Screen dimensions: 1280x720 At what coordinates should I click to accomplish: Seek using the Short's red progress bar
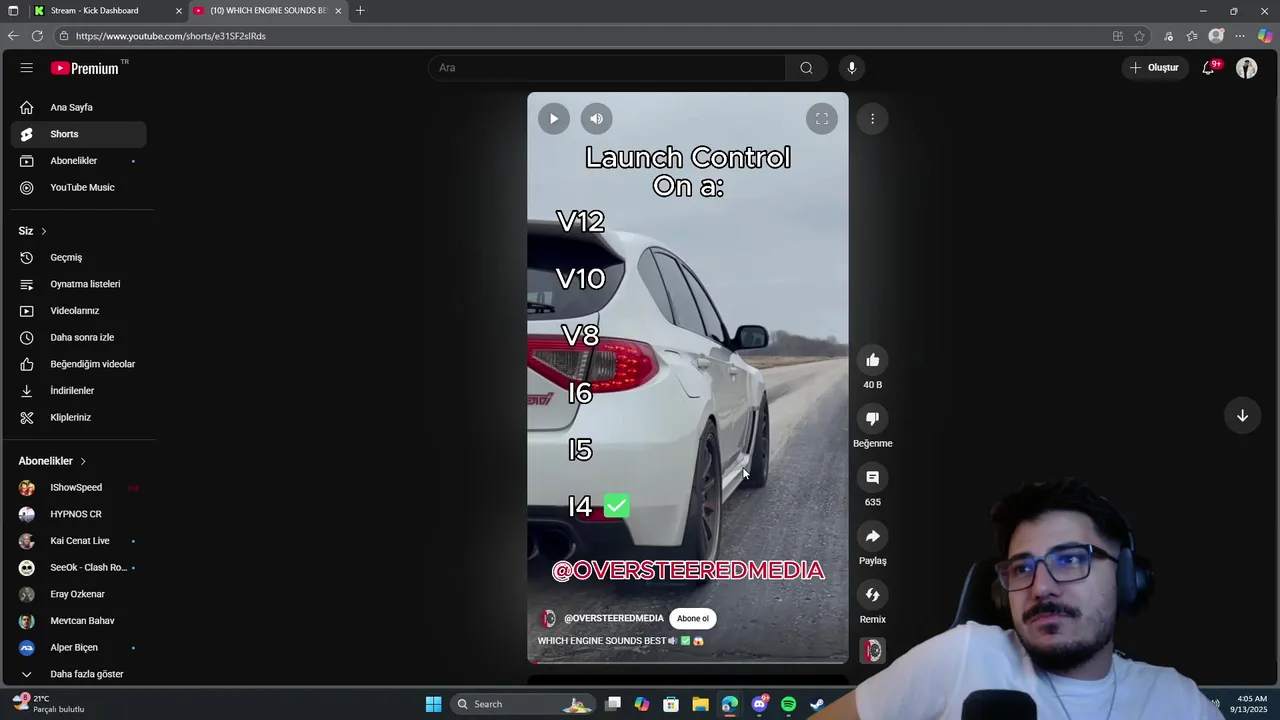[688, 662]
